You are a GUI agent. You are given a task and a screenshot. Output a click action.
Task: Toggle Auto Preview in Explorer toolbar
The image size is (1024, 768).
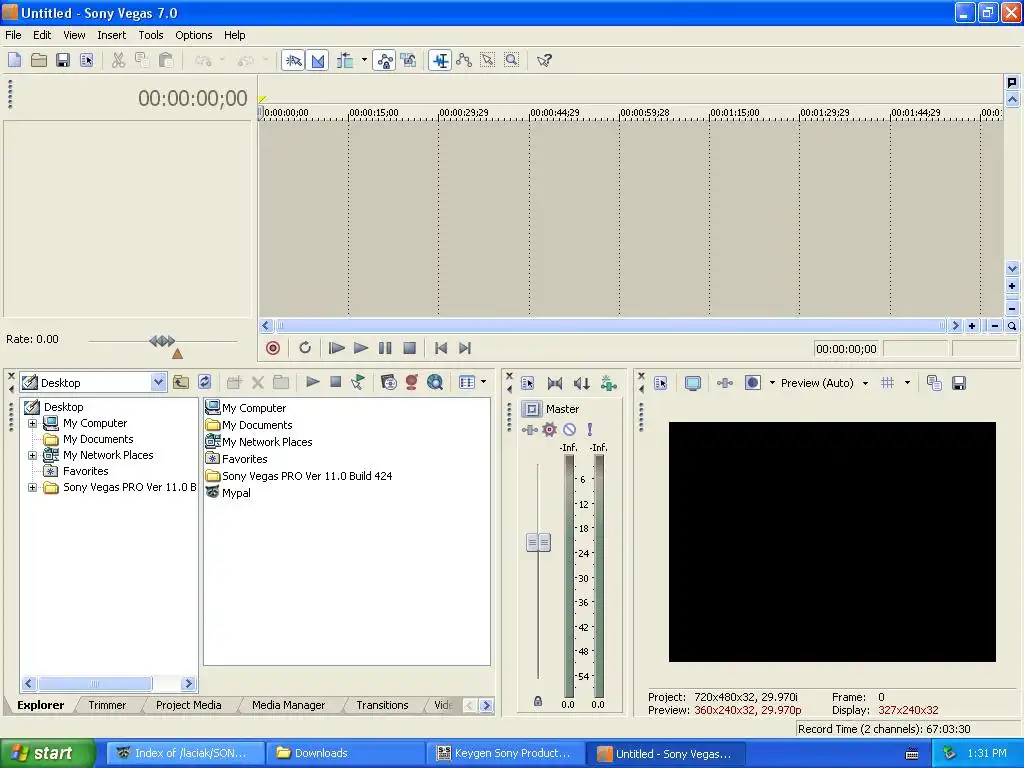(x=357, y=383)
